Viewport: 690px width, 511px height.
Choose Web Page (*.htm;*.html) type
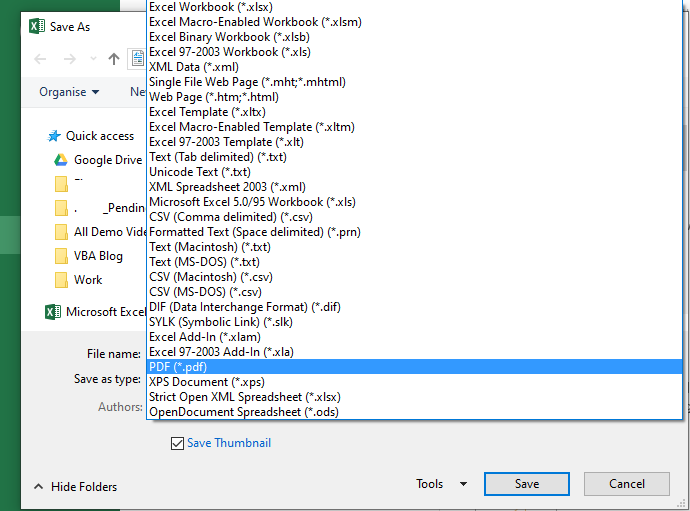pyautogui.click(x=414, y=97)
